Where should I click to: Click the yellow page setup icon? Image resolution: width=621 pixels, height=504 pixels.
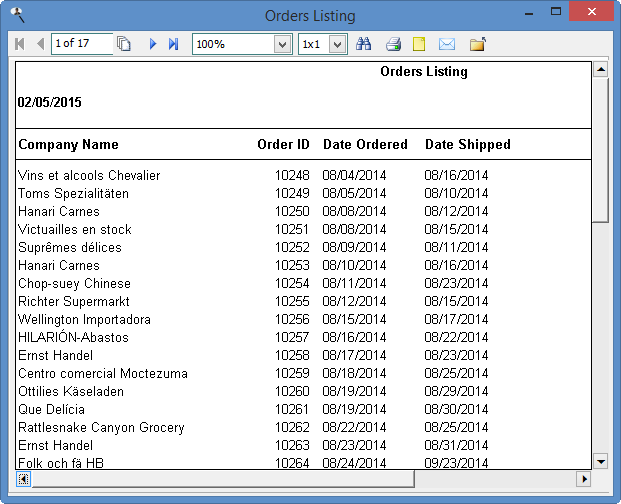tap(419, 44)
